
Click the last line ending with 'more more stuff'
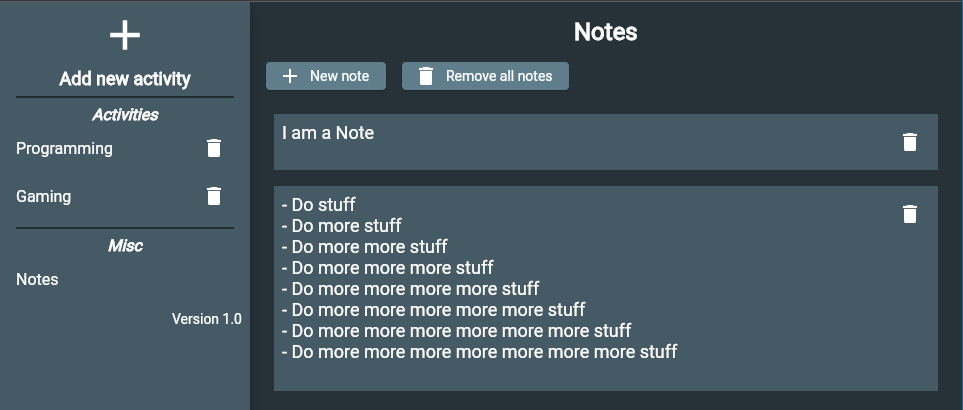pos(480,352)
